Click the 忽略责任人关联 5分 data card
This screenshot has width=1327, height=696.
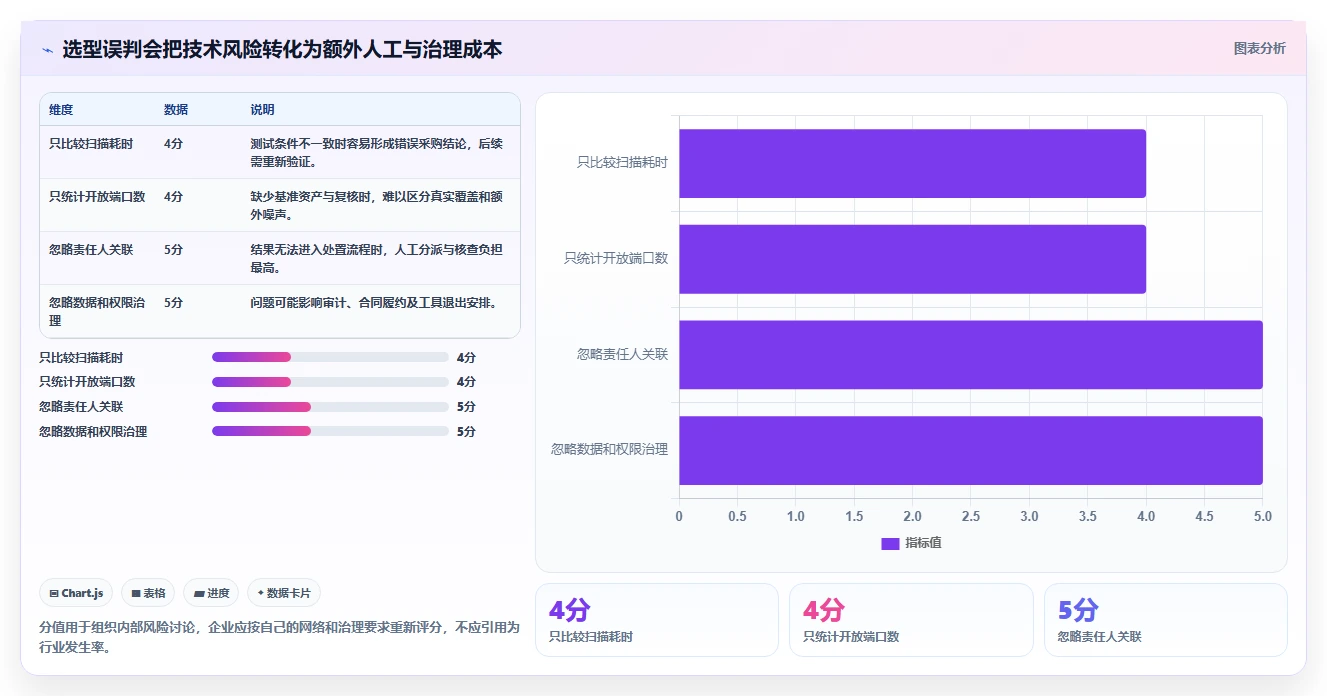pos(1166,620)
